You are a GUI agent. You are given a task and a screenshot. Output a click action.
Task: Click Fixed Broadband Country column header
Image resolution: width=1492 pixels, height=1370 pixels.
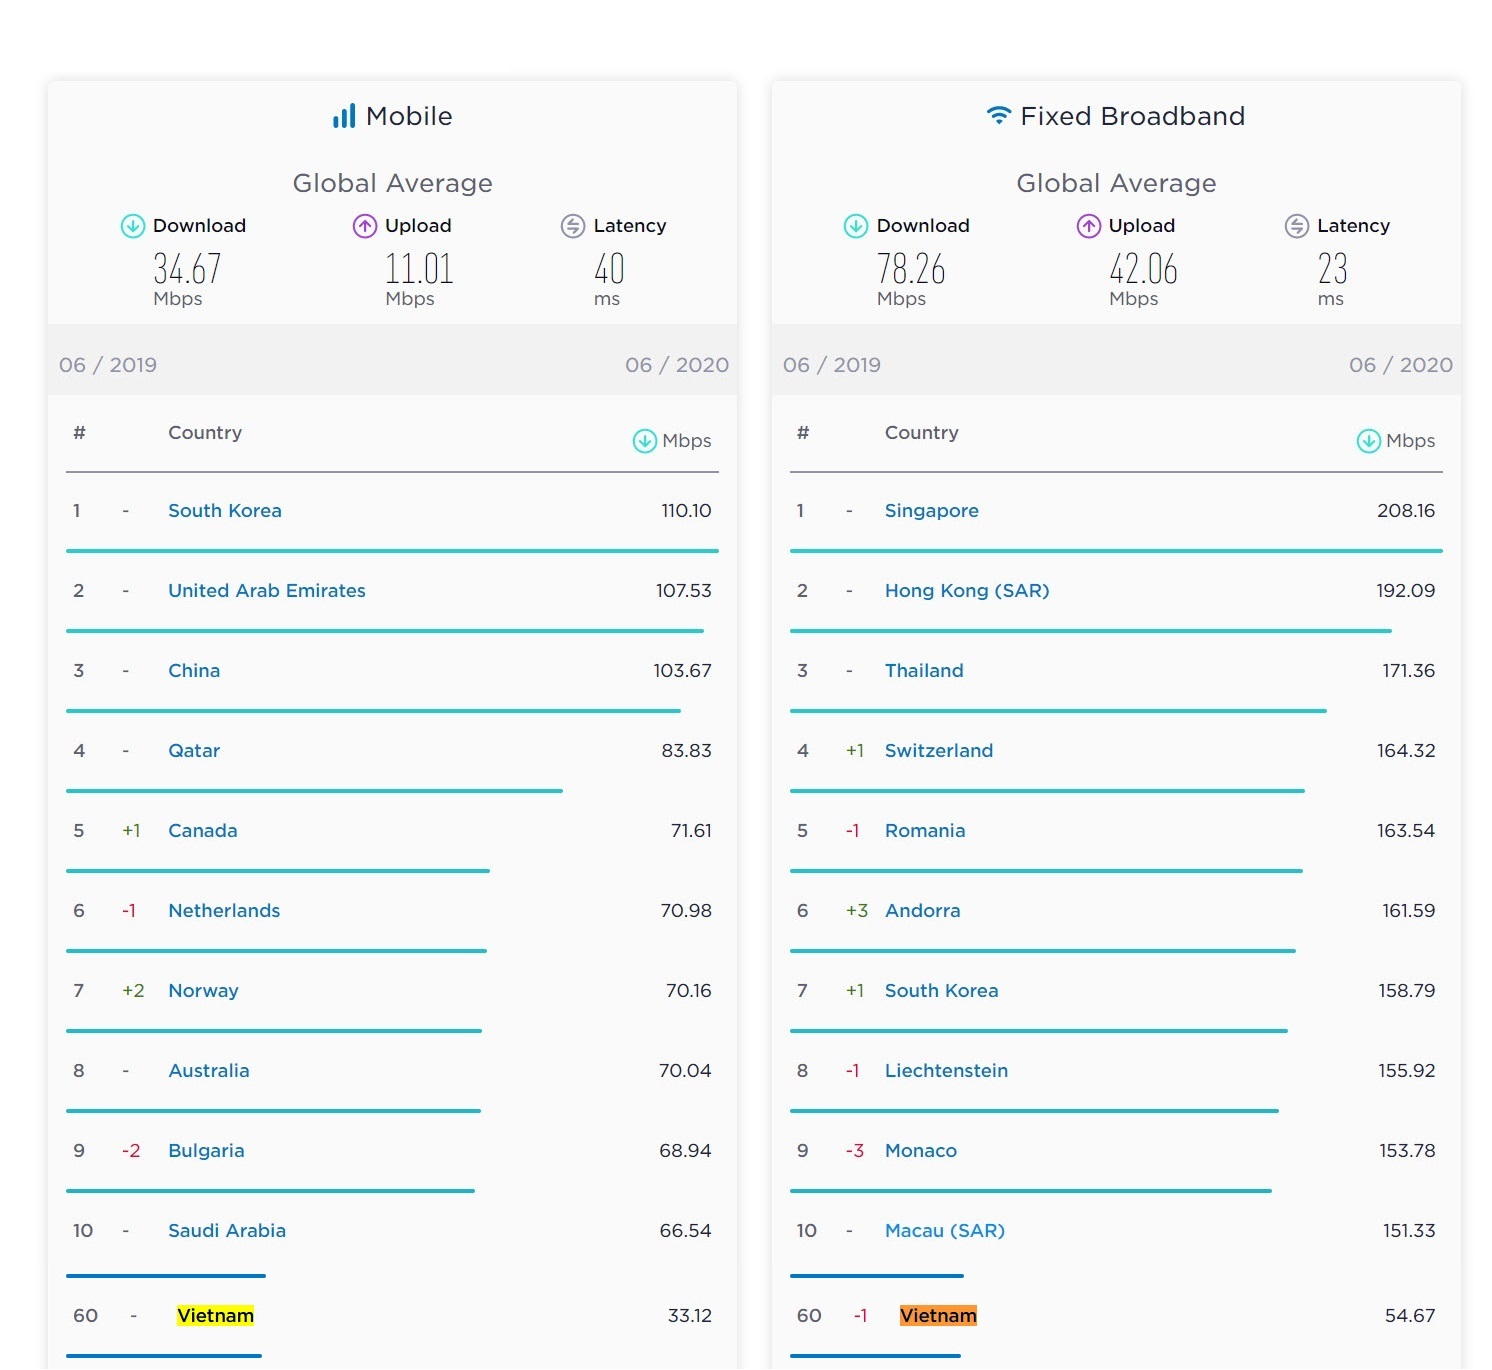(922, 433)
